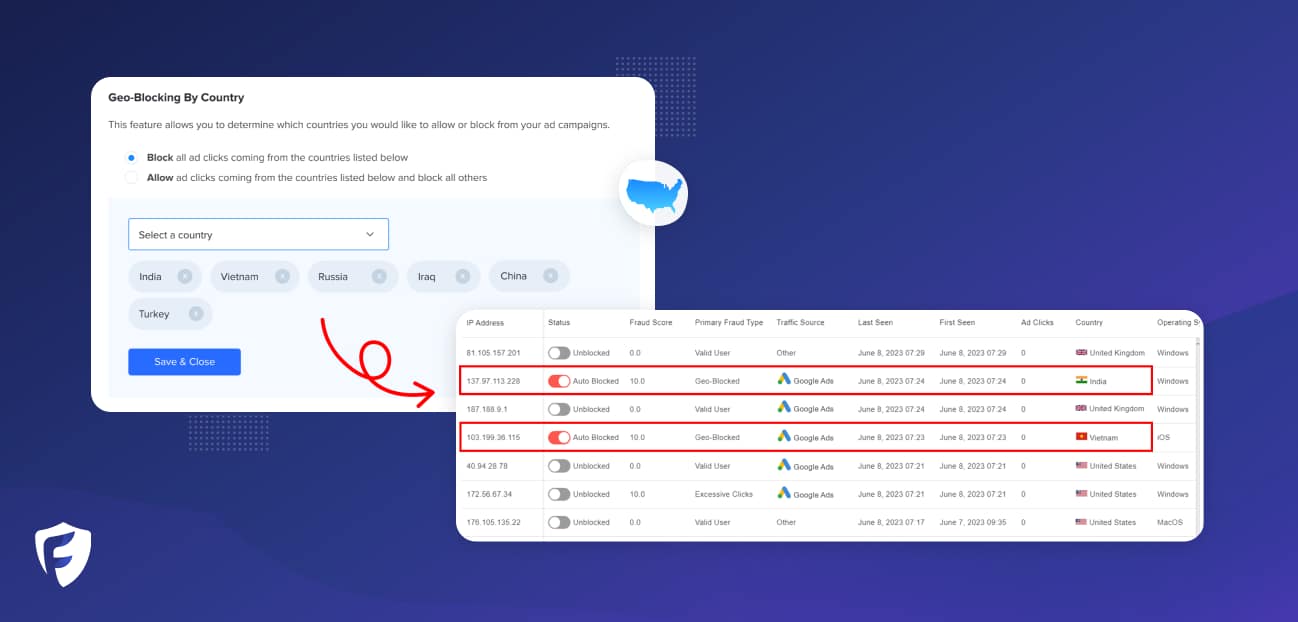This screenshot has width=1298, height=622.
Task: Click the USA map badge near the panel
Action: (x=654, y=193)
